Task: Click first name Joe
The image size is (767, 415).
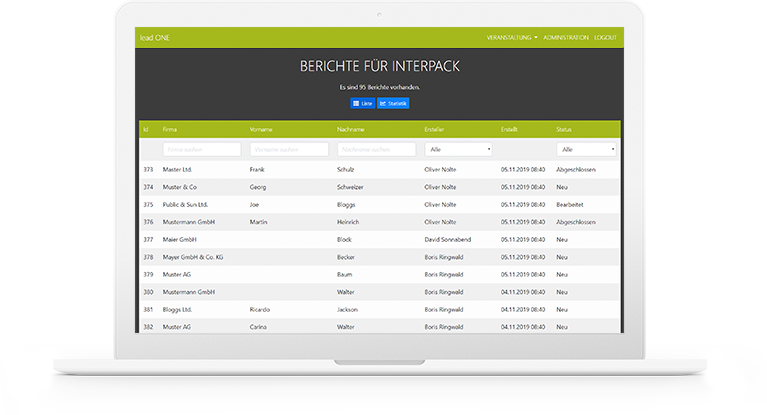Action: coord(254,205)
